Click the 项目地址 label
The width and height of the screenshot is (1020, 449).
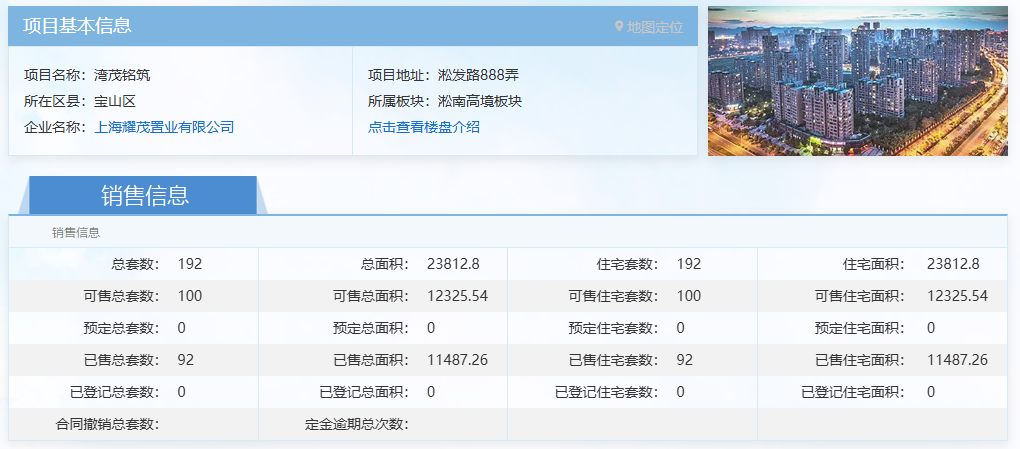pos(399,75)
